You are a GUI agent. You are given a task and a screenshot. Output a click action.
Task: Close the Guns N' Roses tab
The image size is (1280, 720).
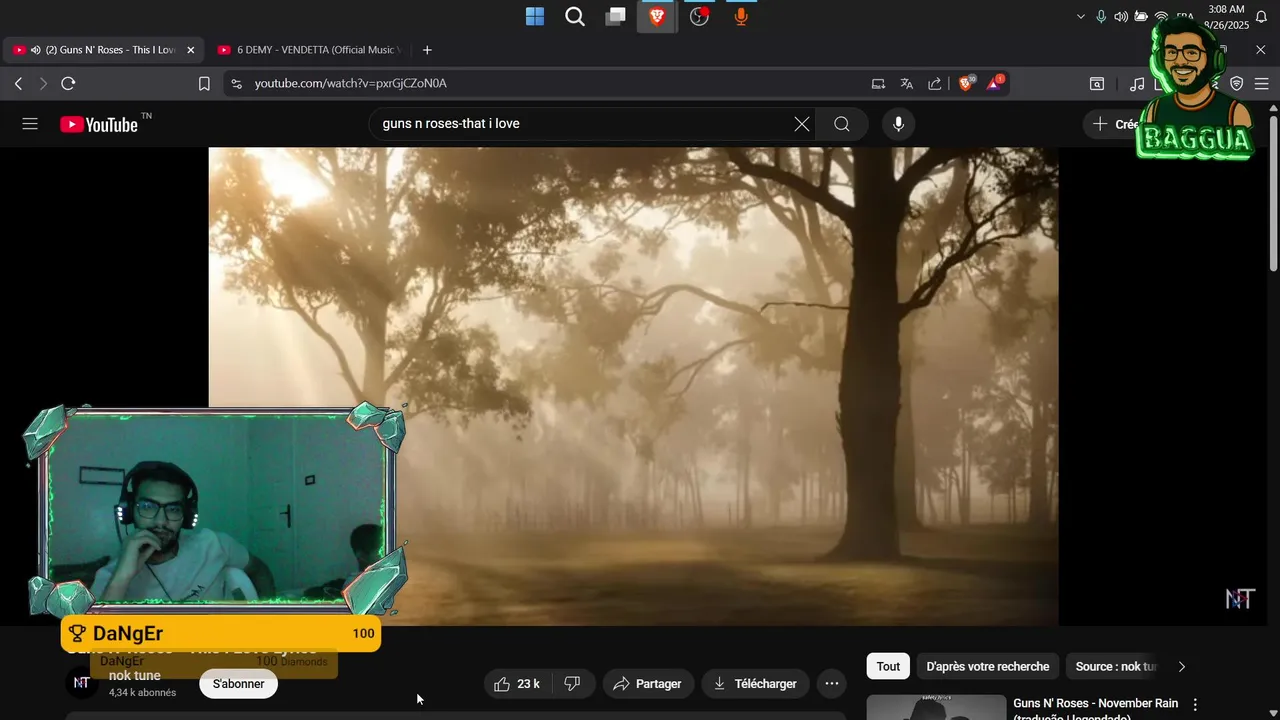tap(191, 50)
